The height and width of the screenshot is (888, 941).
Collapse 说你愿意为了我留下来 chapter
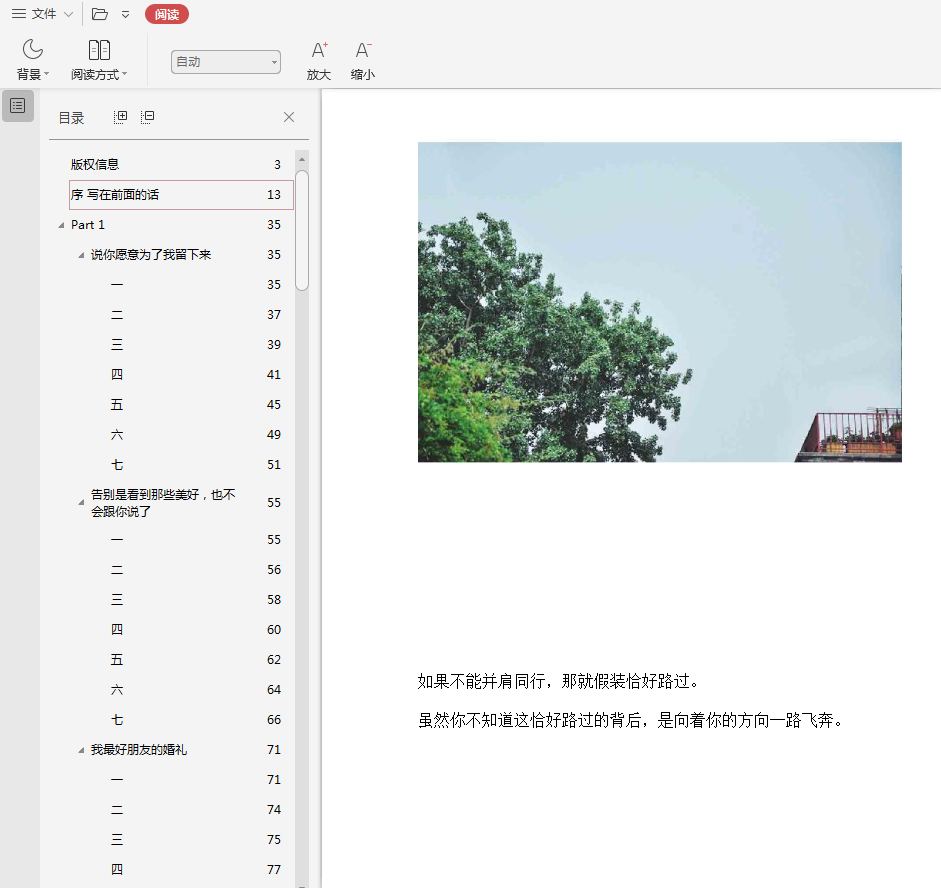click(x=81, y=255)
